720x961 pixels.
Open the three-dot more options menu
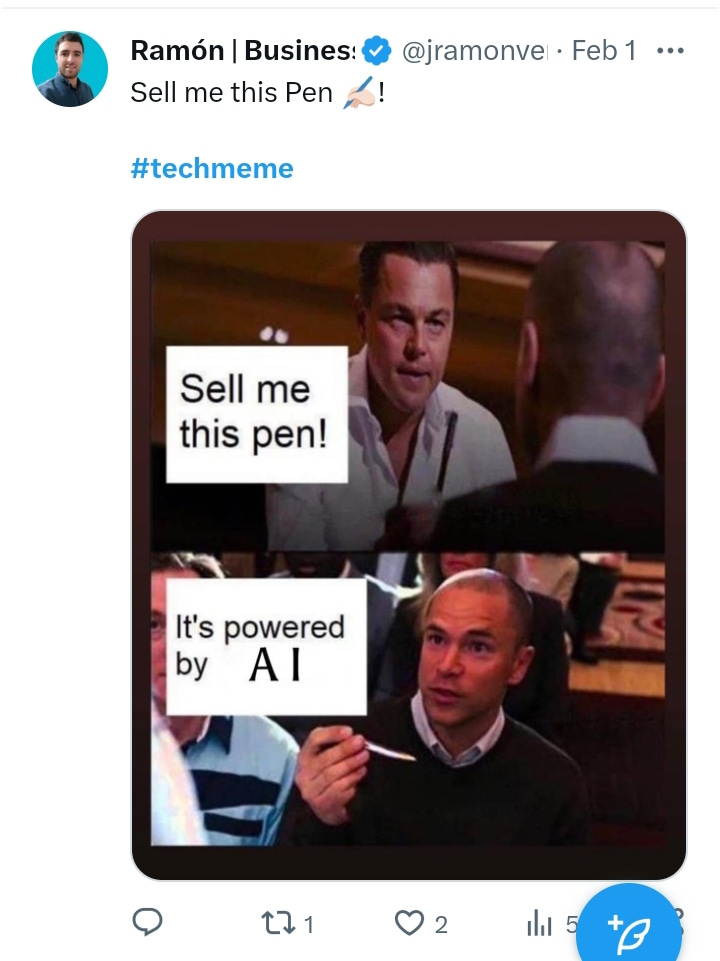[670, 50]
